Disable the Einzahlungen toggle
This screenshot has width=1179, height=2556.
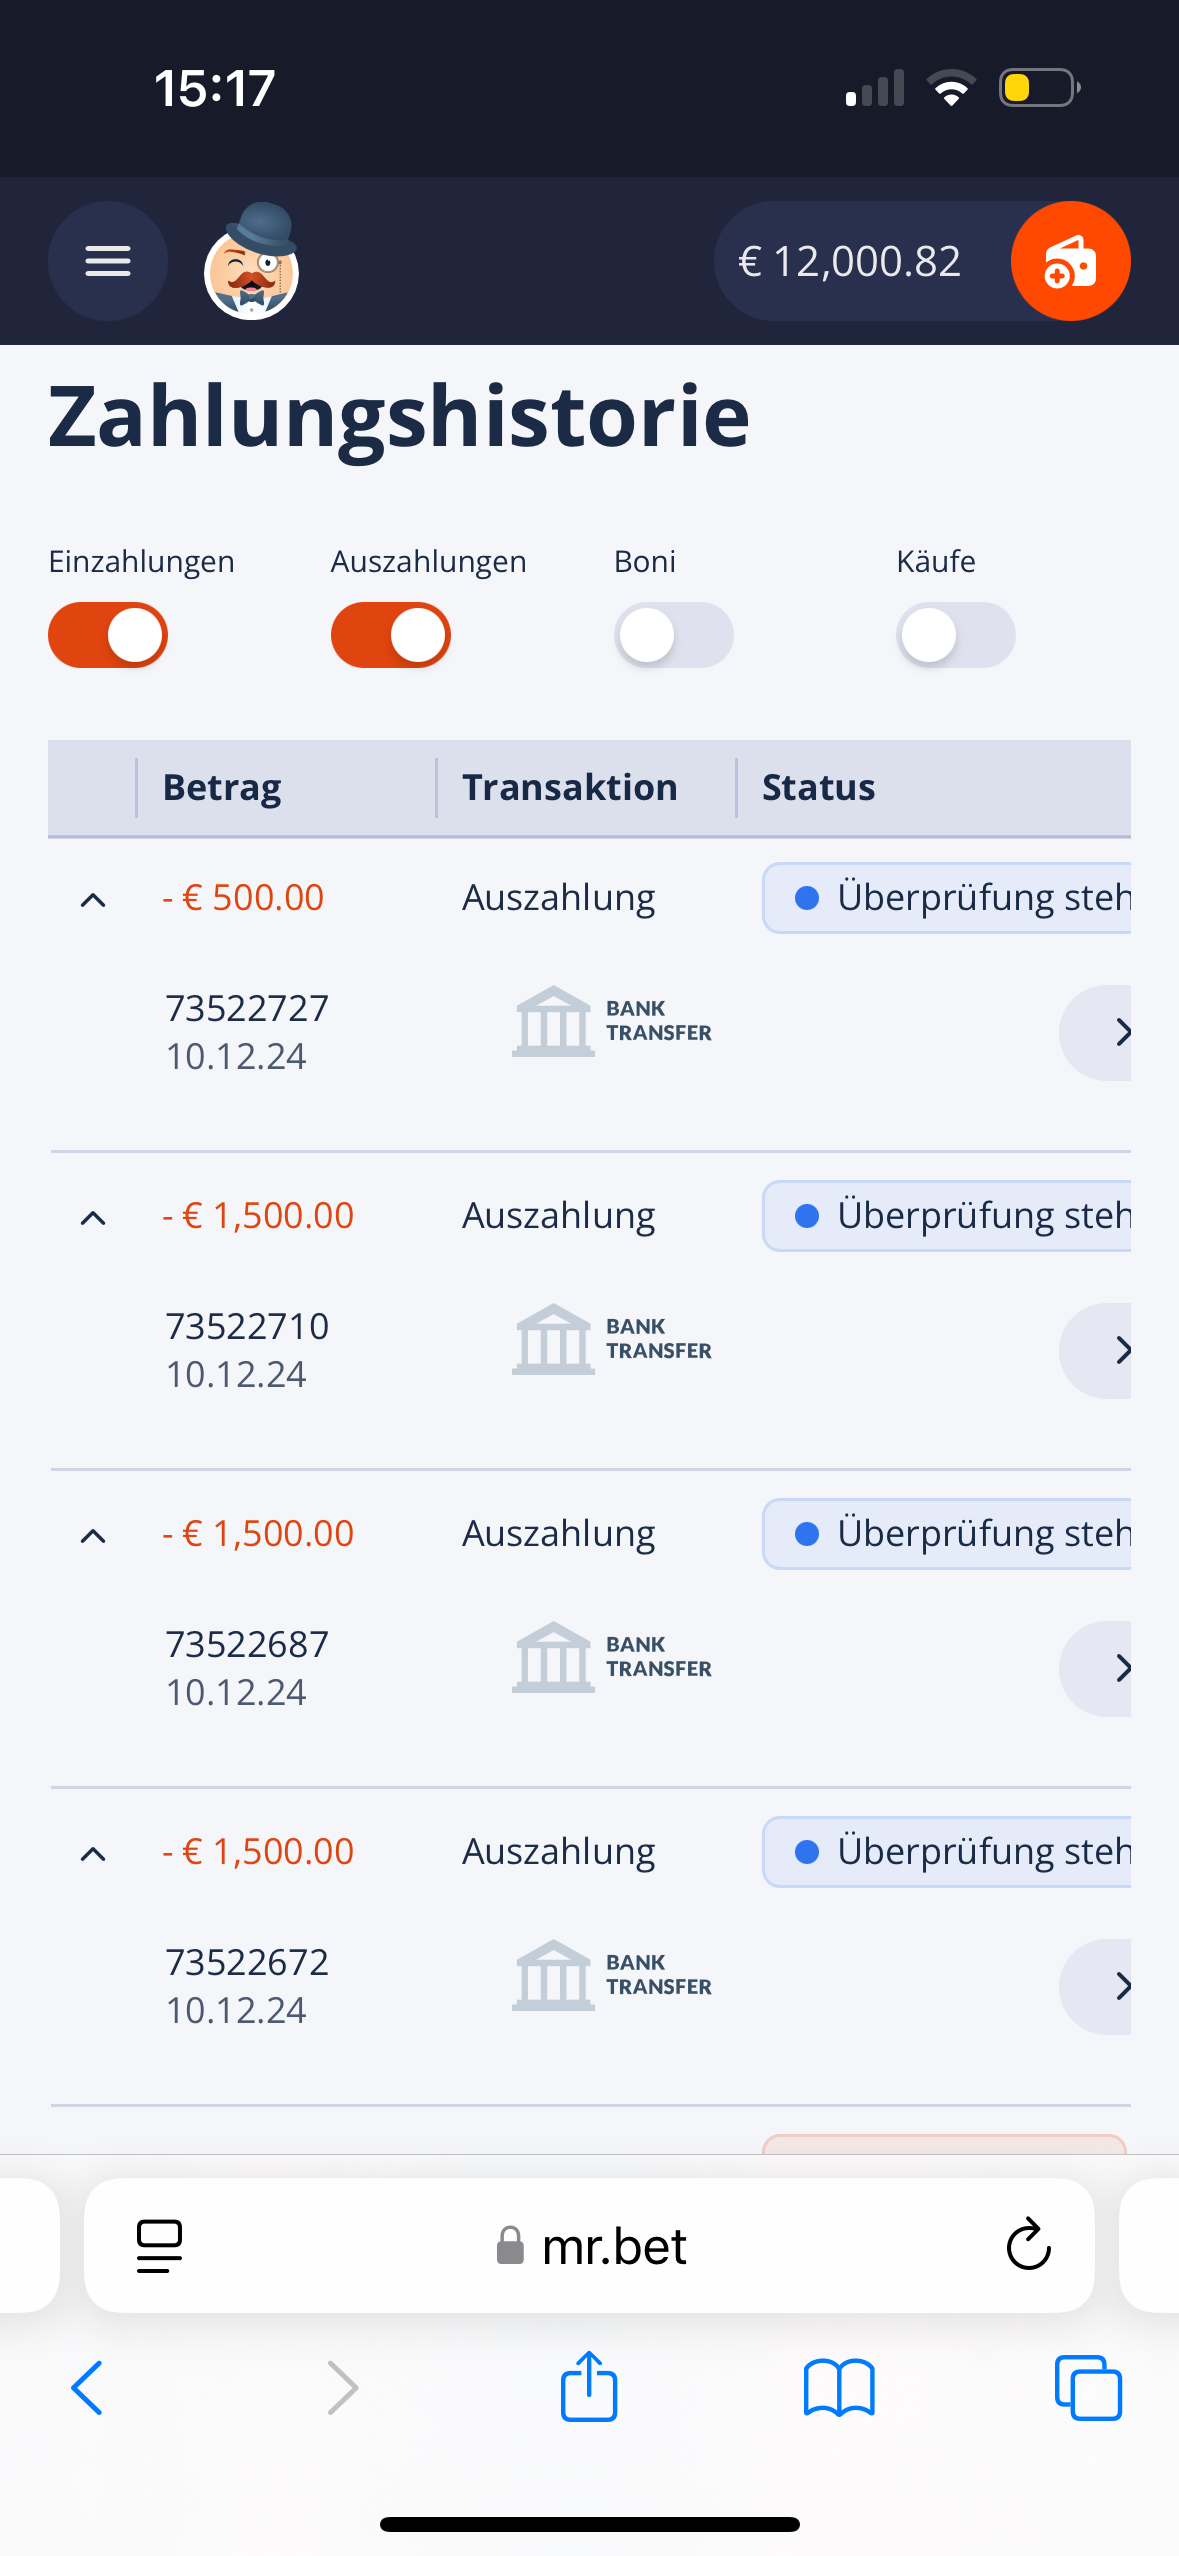108,635
